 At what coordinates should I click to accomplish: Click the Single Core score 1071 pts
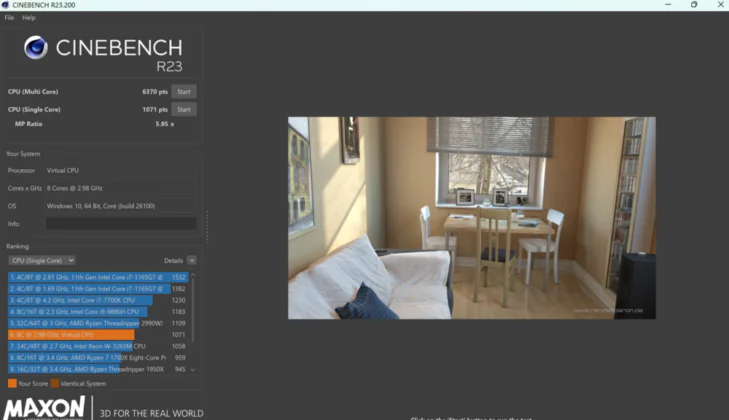point(155,110)
